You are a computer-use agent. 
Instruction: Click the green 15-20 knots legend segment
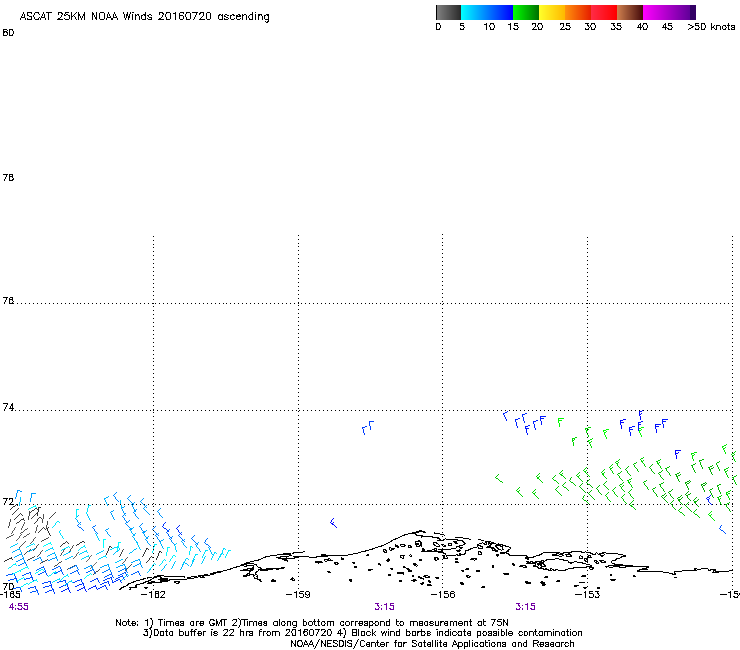pyautogui.click(x=526, y=12)
